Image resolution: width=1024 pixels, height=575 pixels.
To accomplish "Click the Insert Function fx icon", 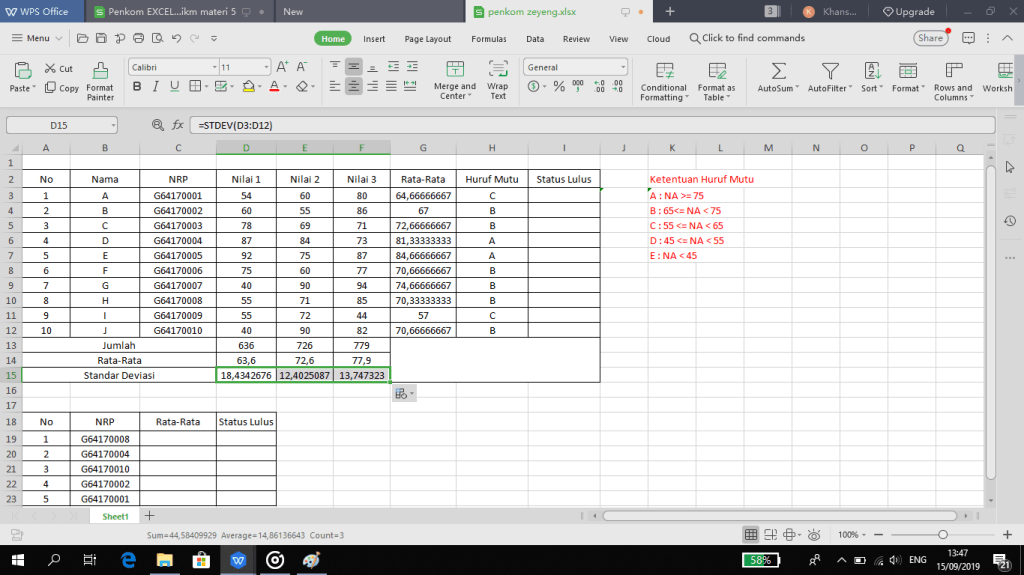I will (178, 125).
